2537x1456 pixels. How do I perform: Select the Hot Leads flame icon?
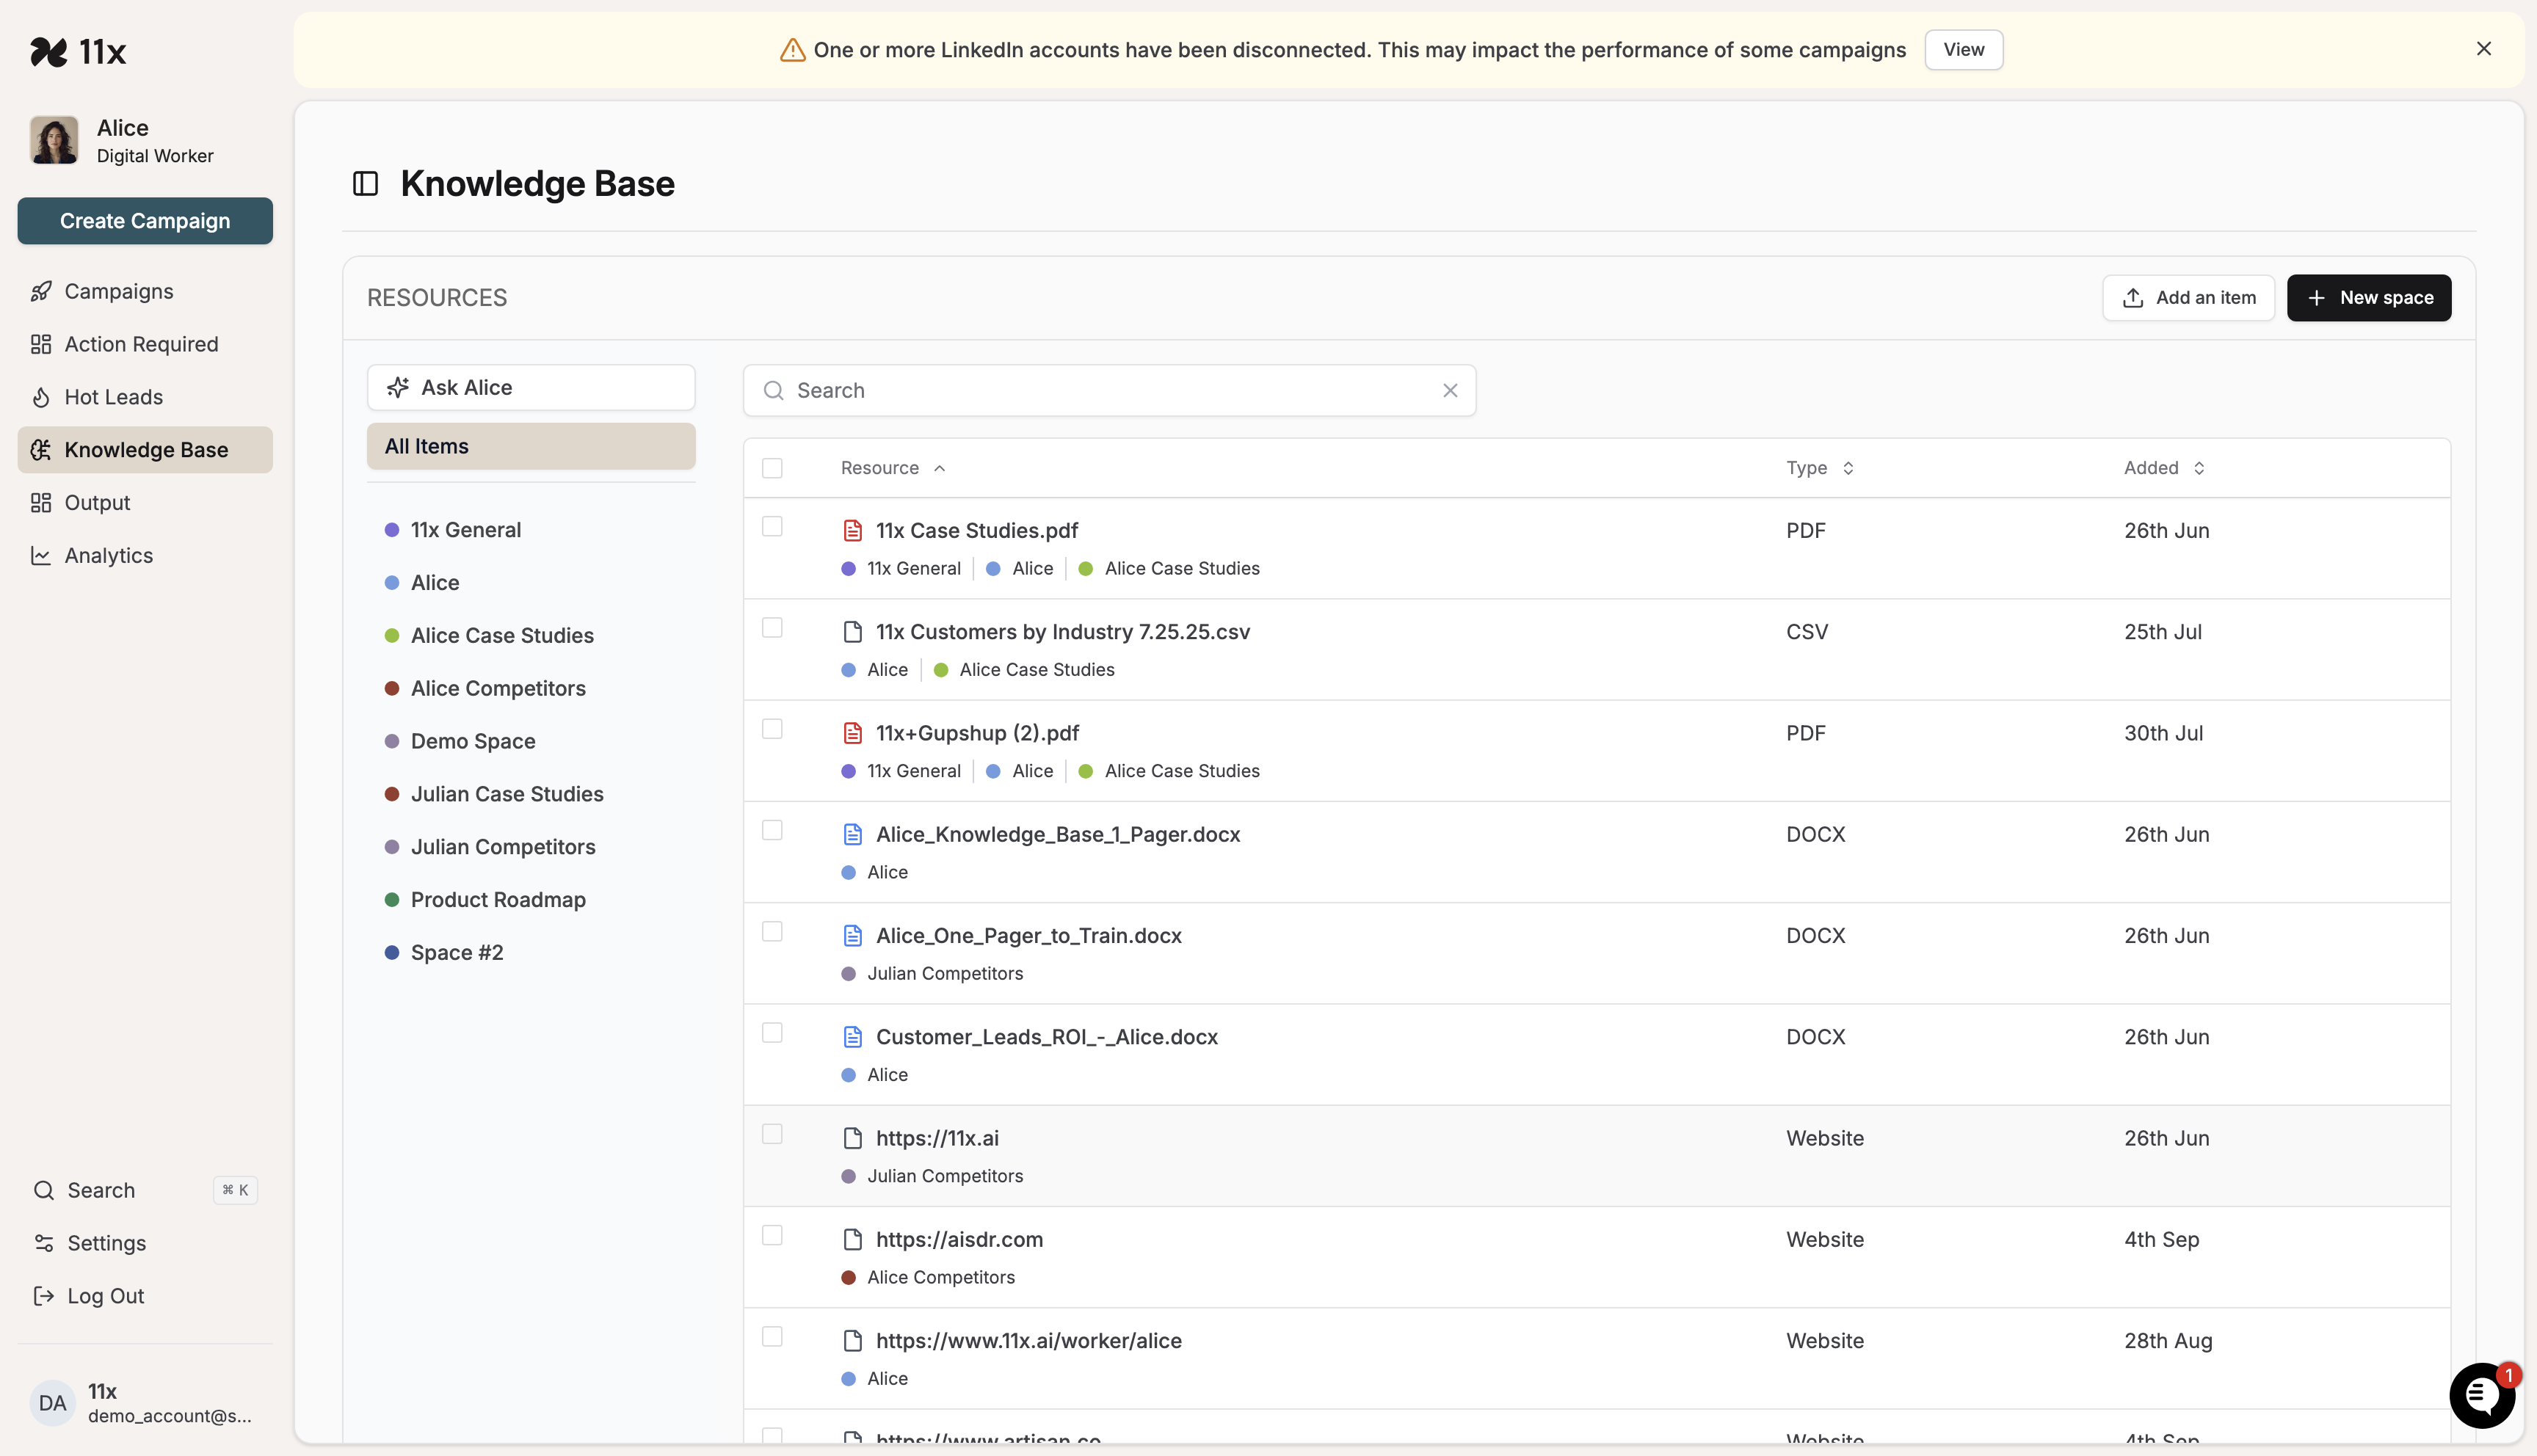[x=41, y=397]
